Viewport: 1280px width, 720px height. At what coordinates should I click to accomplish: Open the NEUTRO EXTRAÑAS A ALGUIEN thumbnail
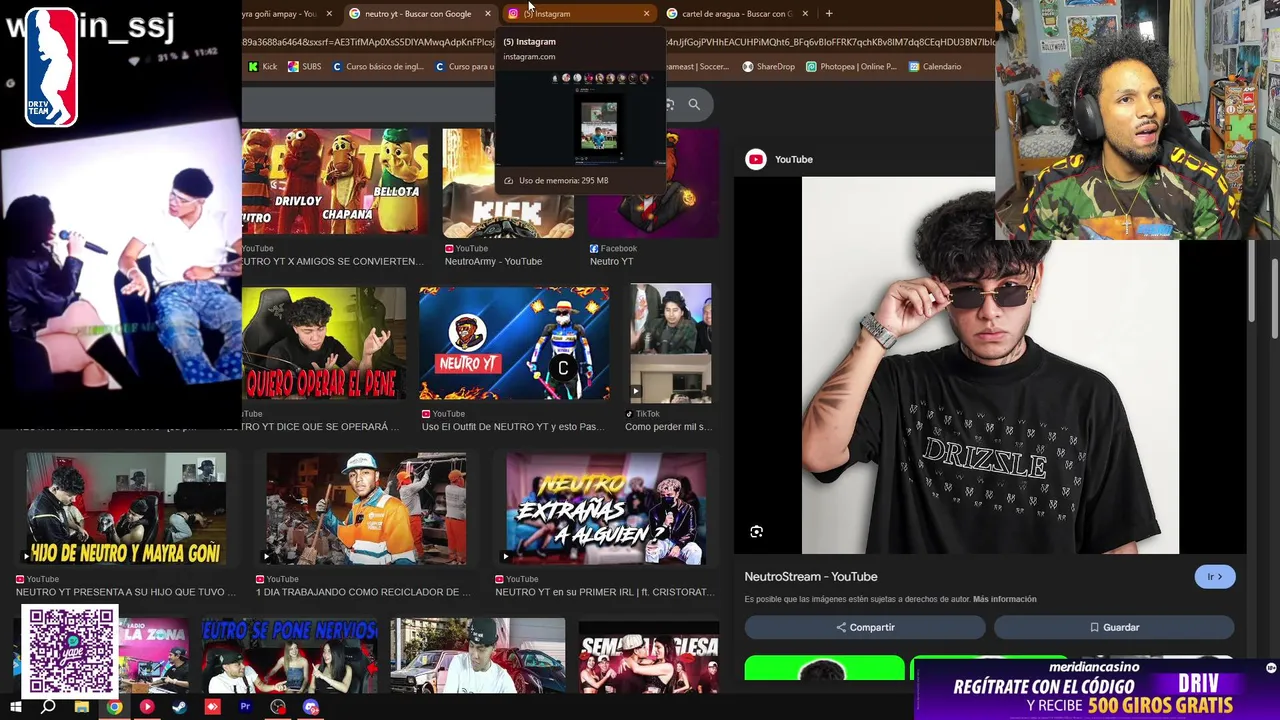(606, 509)
